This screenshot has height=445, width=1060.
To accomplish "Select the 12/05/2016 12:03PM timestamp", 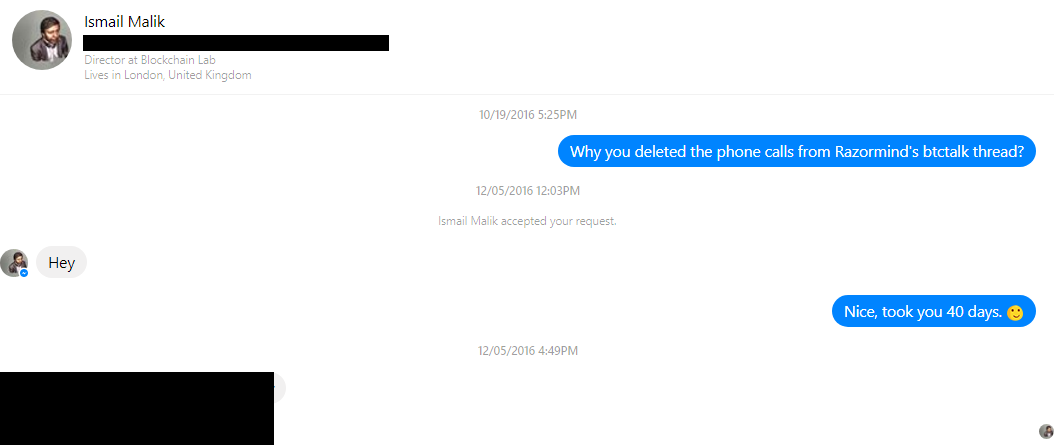I will click(528, 191).
